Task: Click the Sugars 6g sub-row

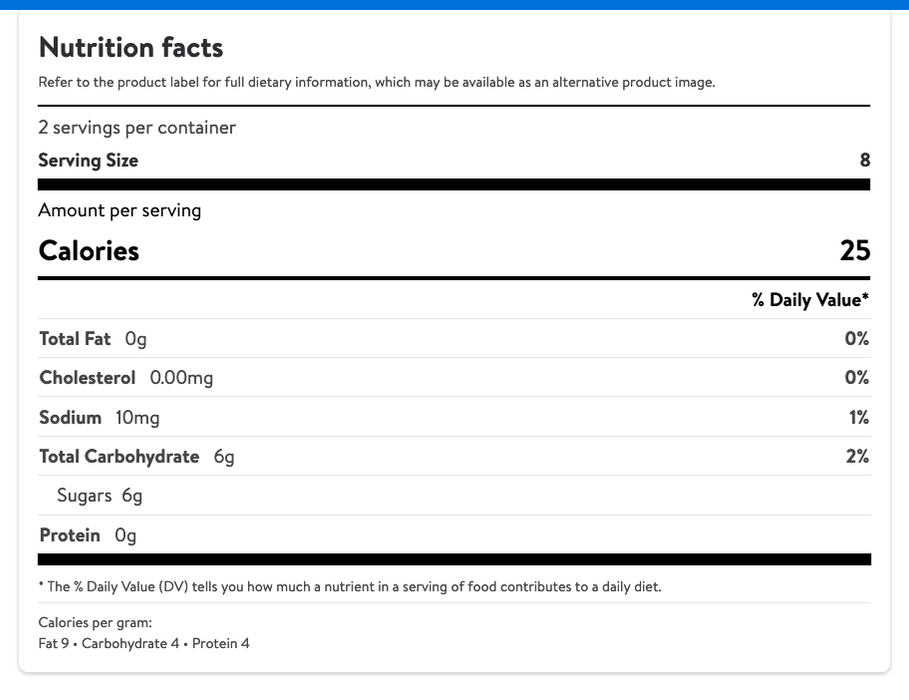Action: (454, 496)
